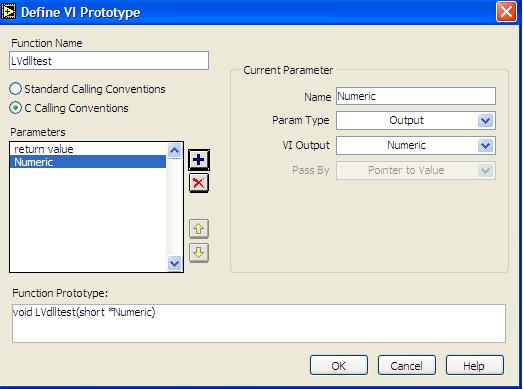Click the parameter Name input field
523x389 pixels.
coord(416,96)
